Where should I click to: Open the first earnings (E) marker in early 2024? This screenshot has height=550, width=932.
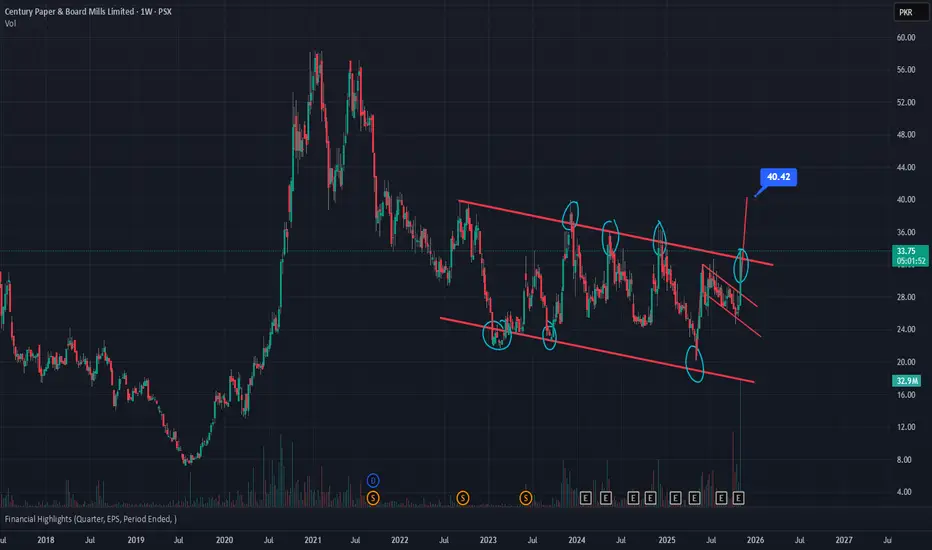pyautogui.click(x=585, y=498)
